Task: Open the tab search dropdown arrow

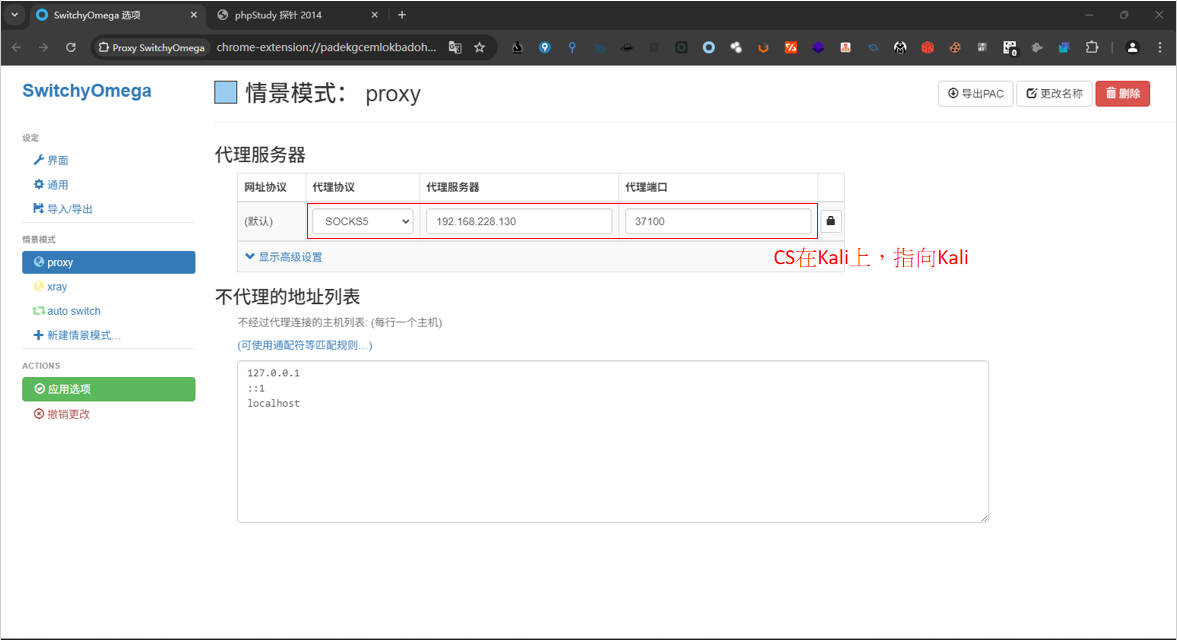Action: tap(14, 14)
